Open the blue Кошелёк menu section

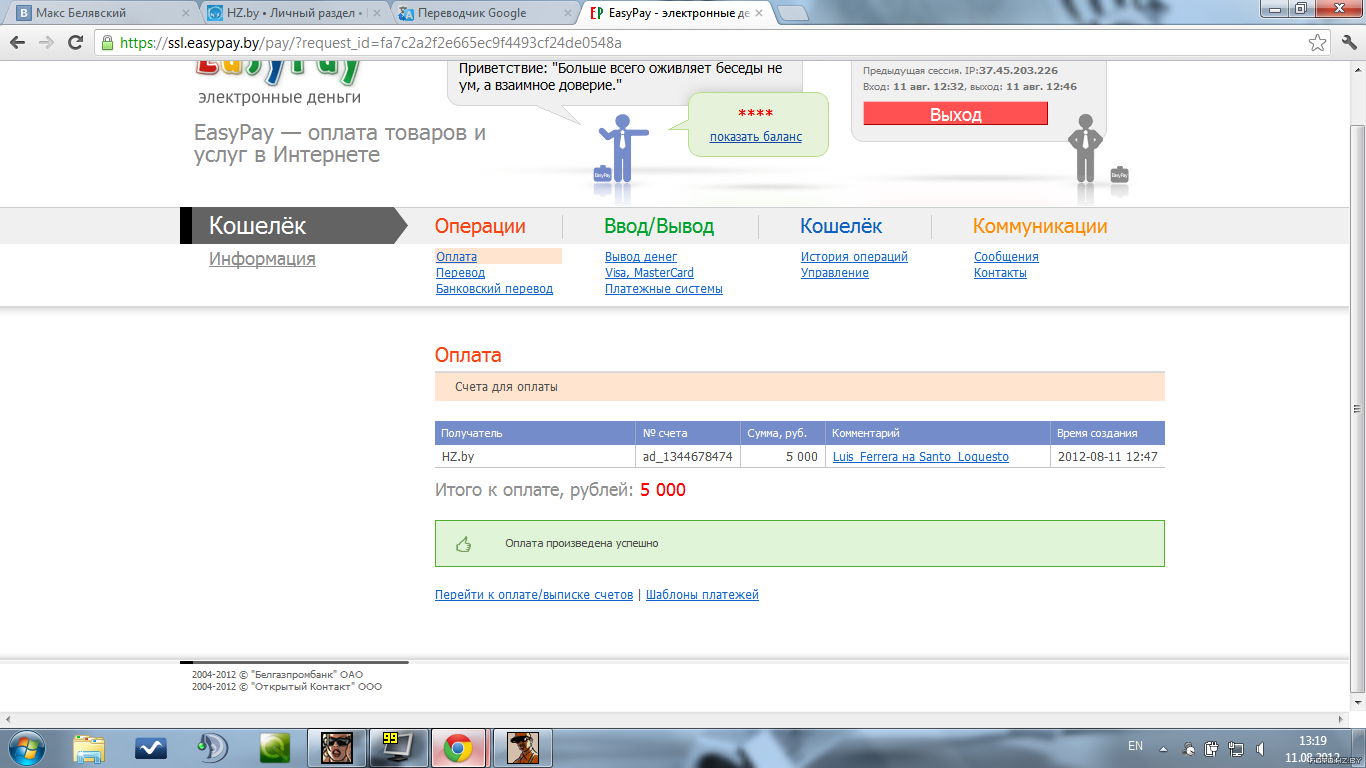point(841,226)
